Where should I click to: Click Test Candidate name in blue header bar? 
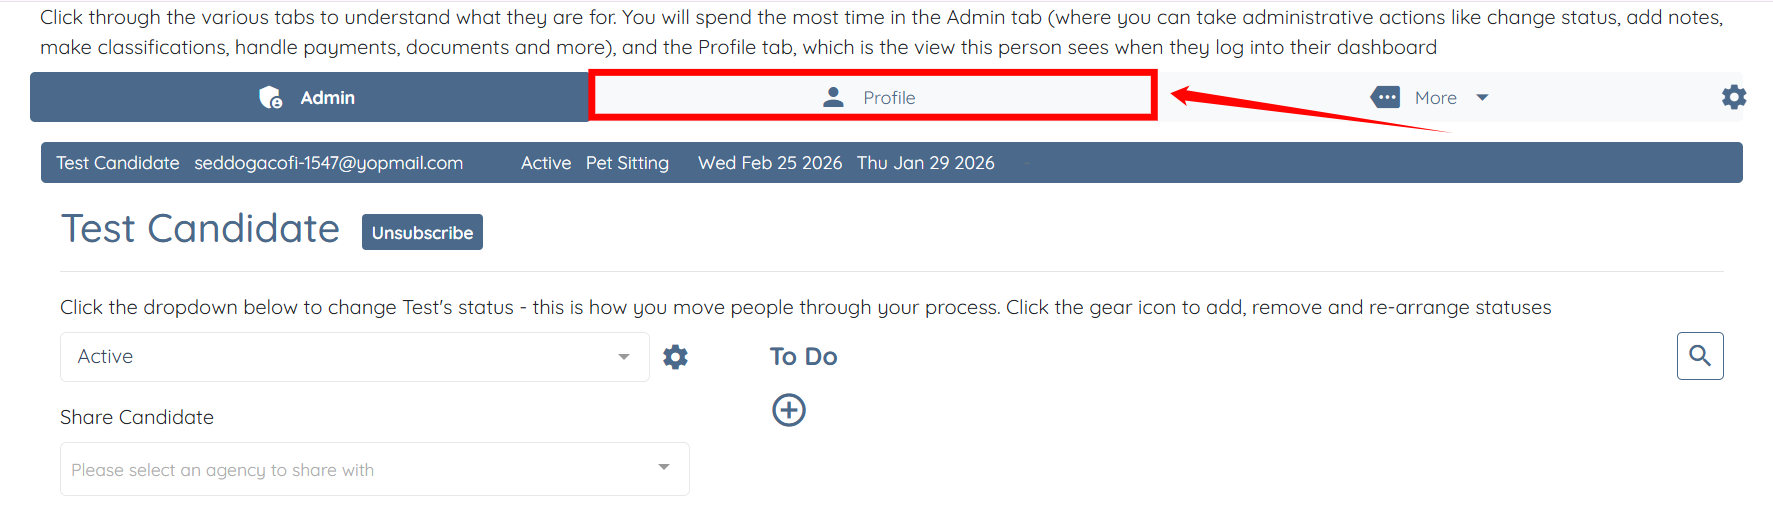(118, 163)
